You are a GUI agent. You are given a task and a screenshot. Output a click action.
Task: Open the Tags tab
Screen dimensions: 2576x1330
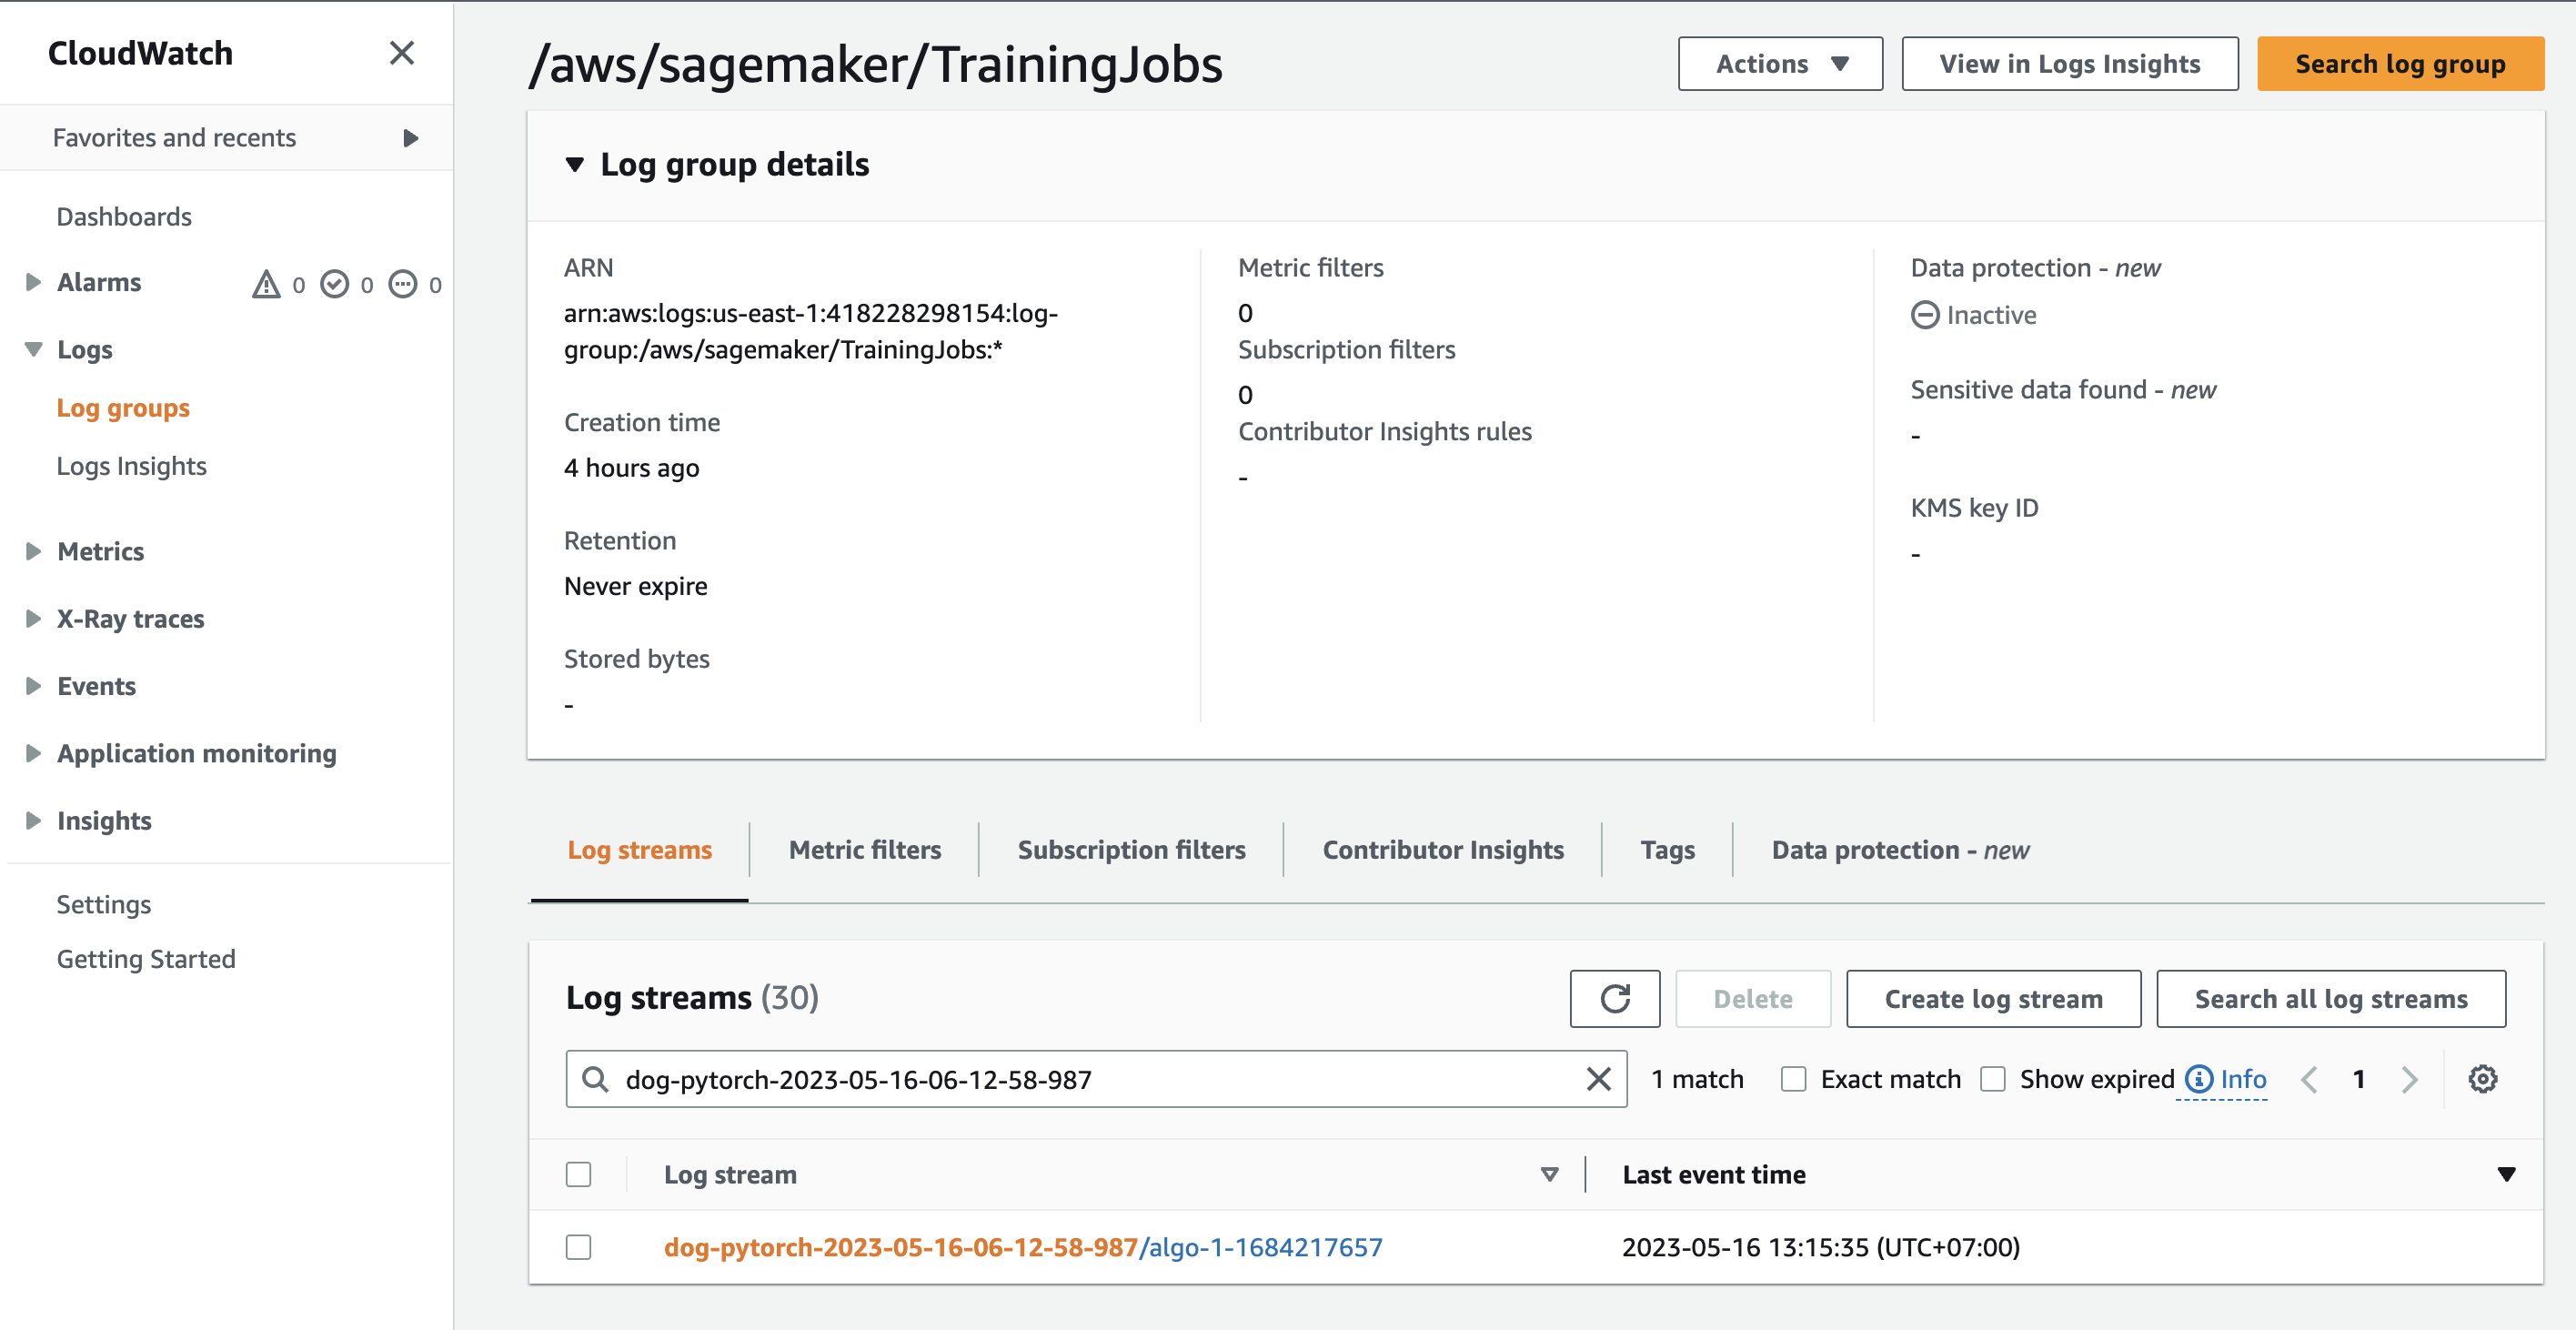click(1667, 850)
